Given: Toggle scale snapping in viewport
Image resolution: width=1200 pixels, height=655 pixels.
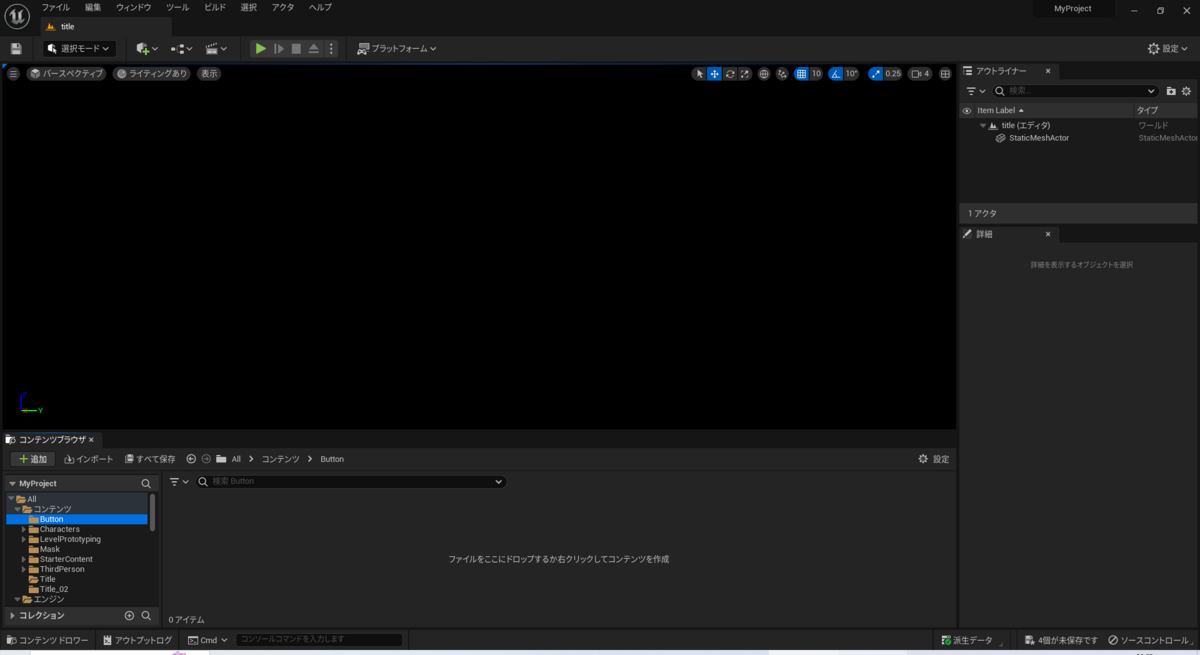Looking at the screenshot, I should pyautogui.click(x=875, y=74).
